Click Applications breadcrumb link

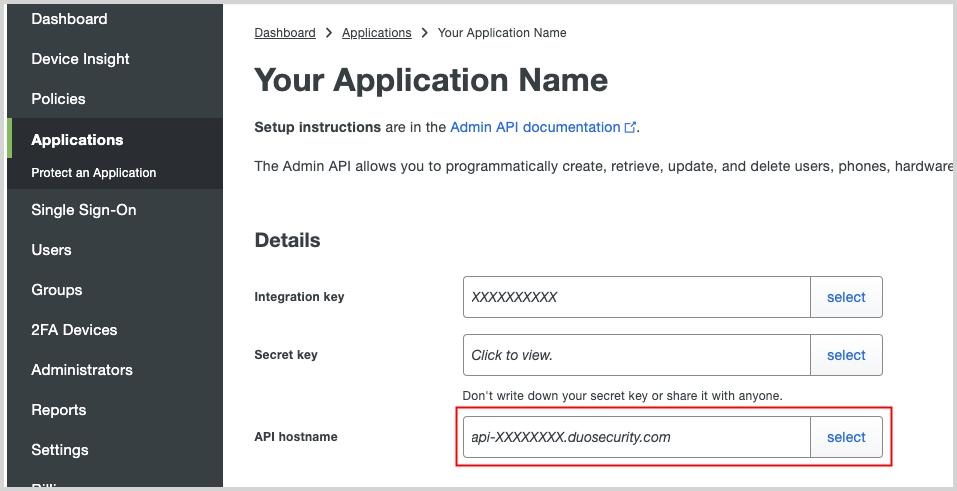pos(376,33)
